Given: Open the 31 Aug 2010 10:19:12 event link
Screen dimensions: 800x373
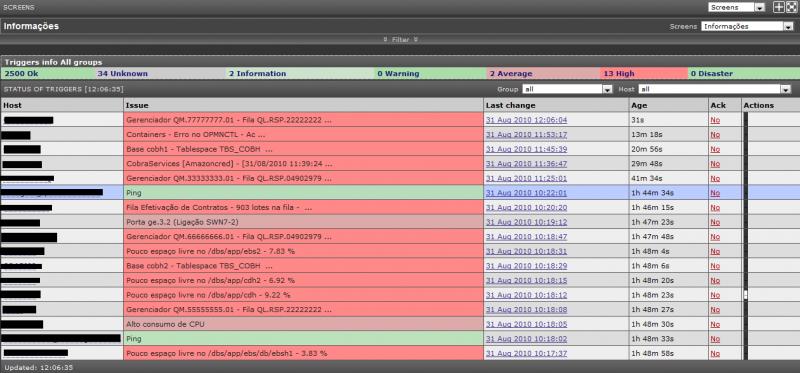Looking at the screenshot, I should click(x=526, y=222).
